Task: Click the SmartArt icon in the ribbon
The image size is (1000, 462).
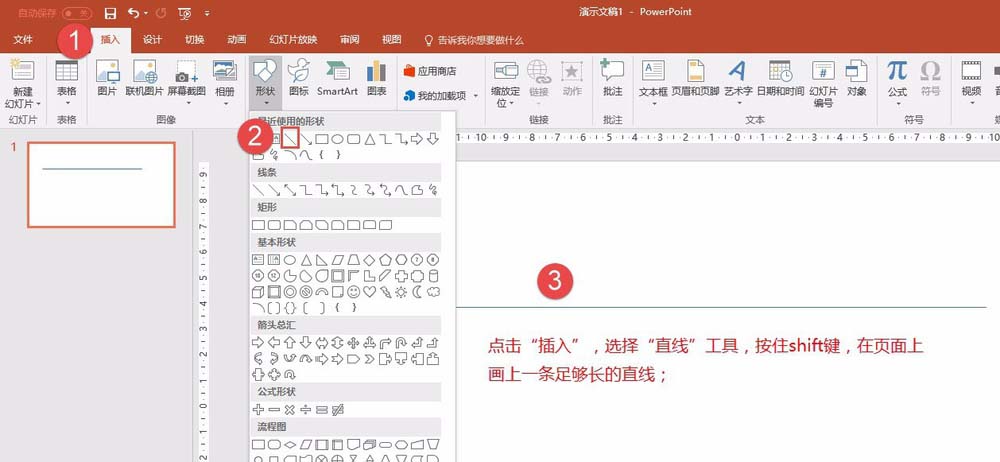Action: 337,77
